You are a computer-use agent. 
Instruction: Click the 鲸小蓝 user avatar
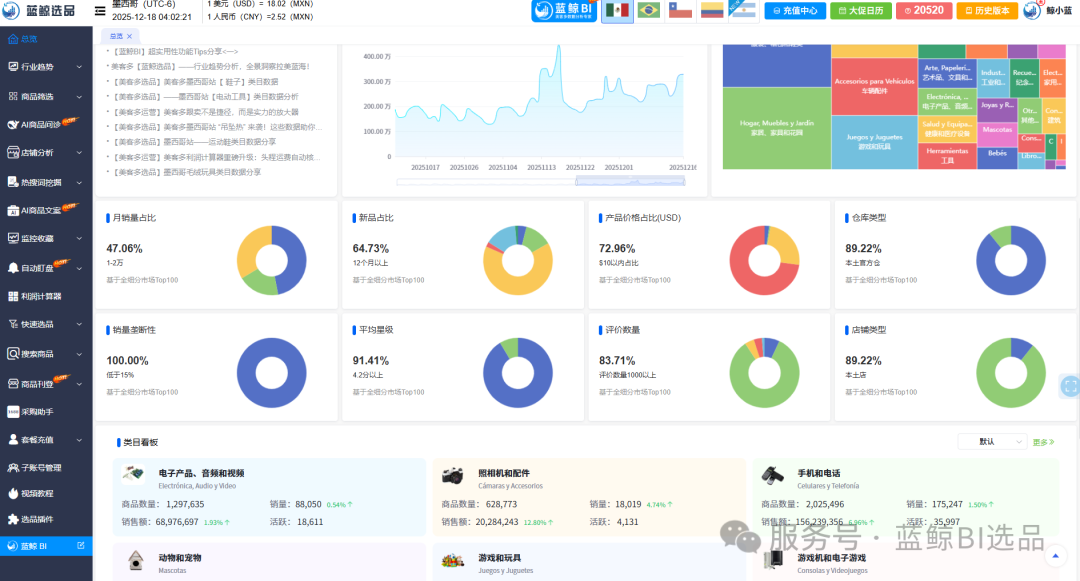tap(1031, 10)
